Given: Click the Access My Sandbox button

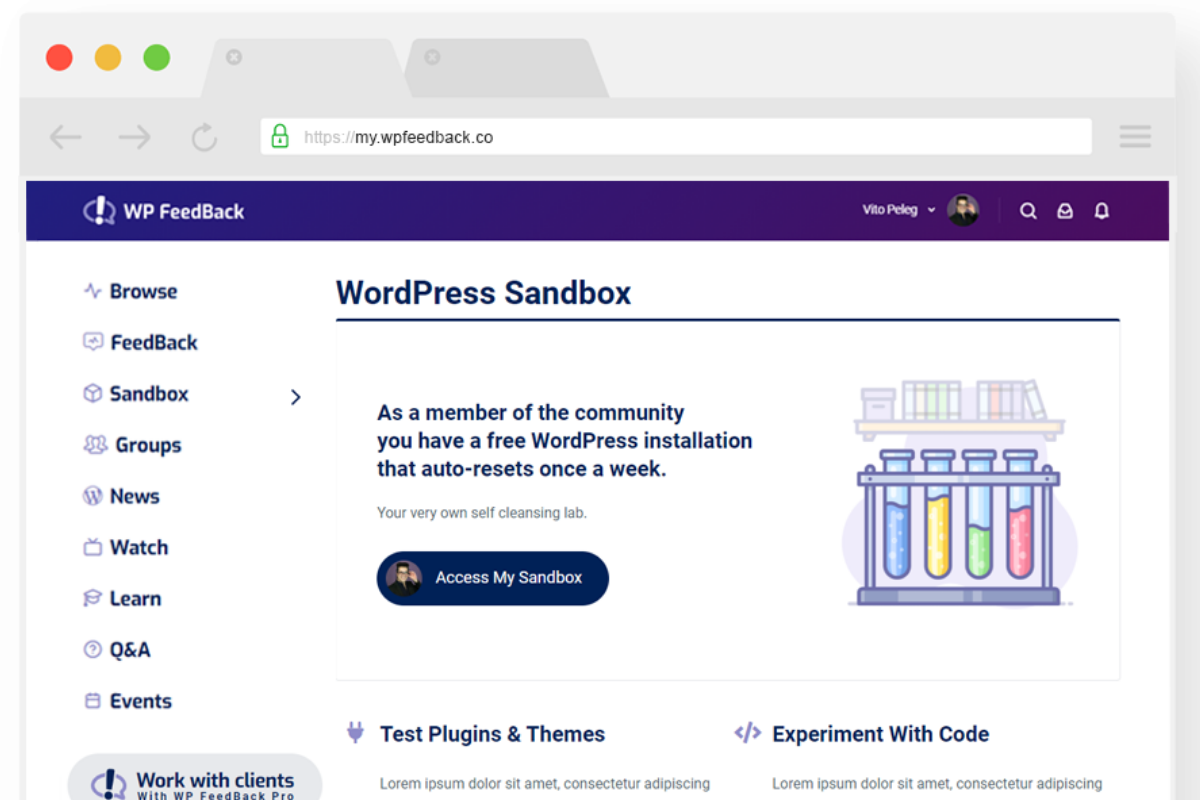Looking at the screenshot, I should 493,578.
